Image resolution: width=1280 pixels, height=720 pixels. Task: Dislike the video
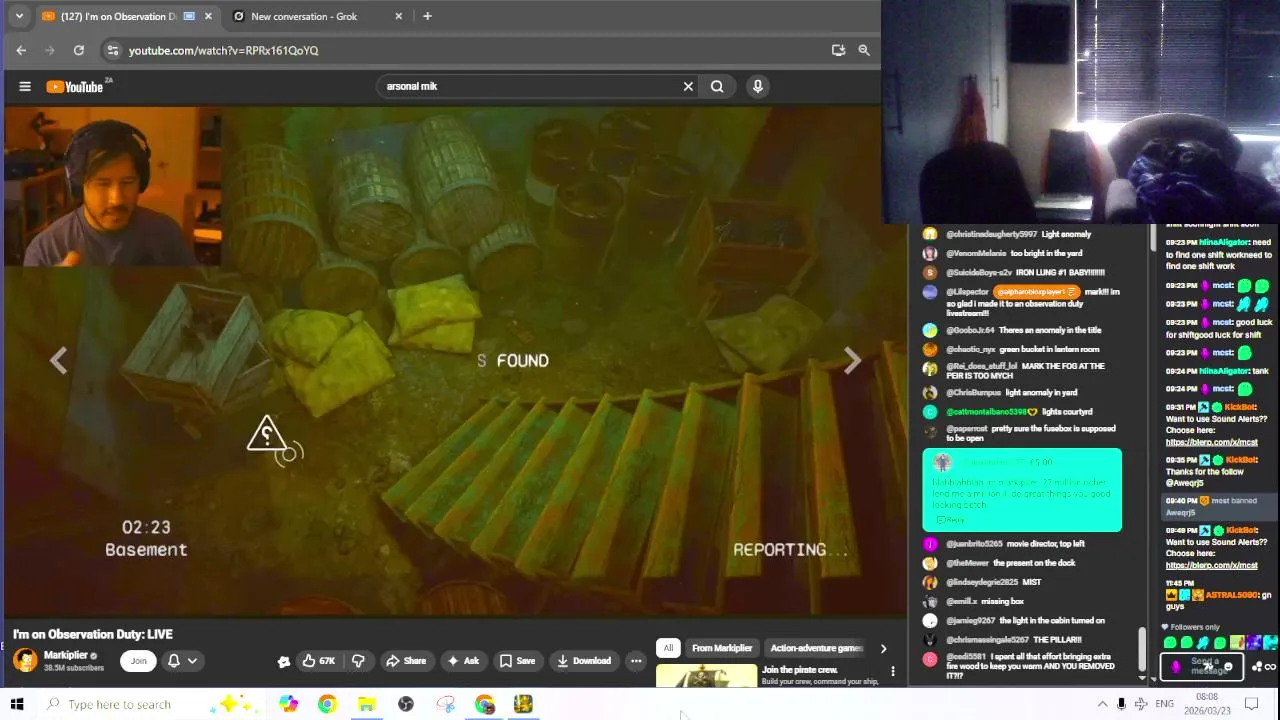coord(358,660)
